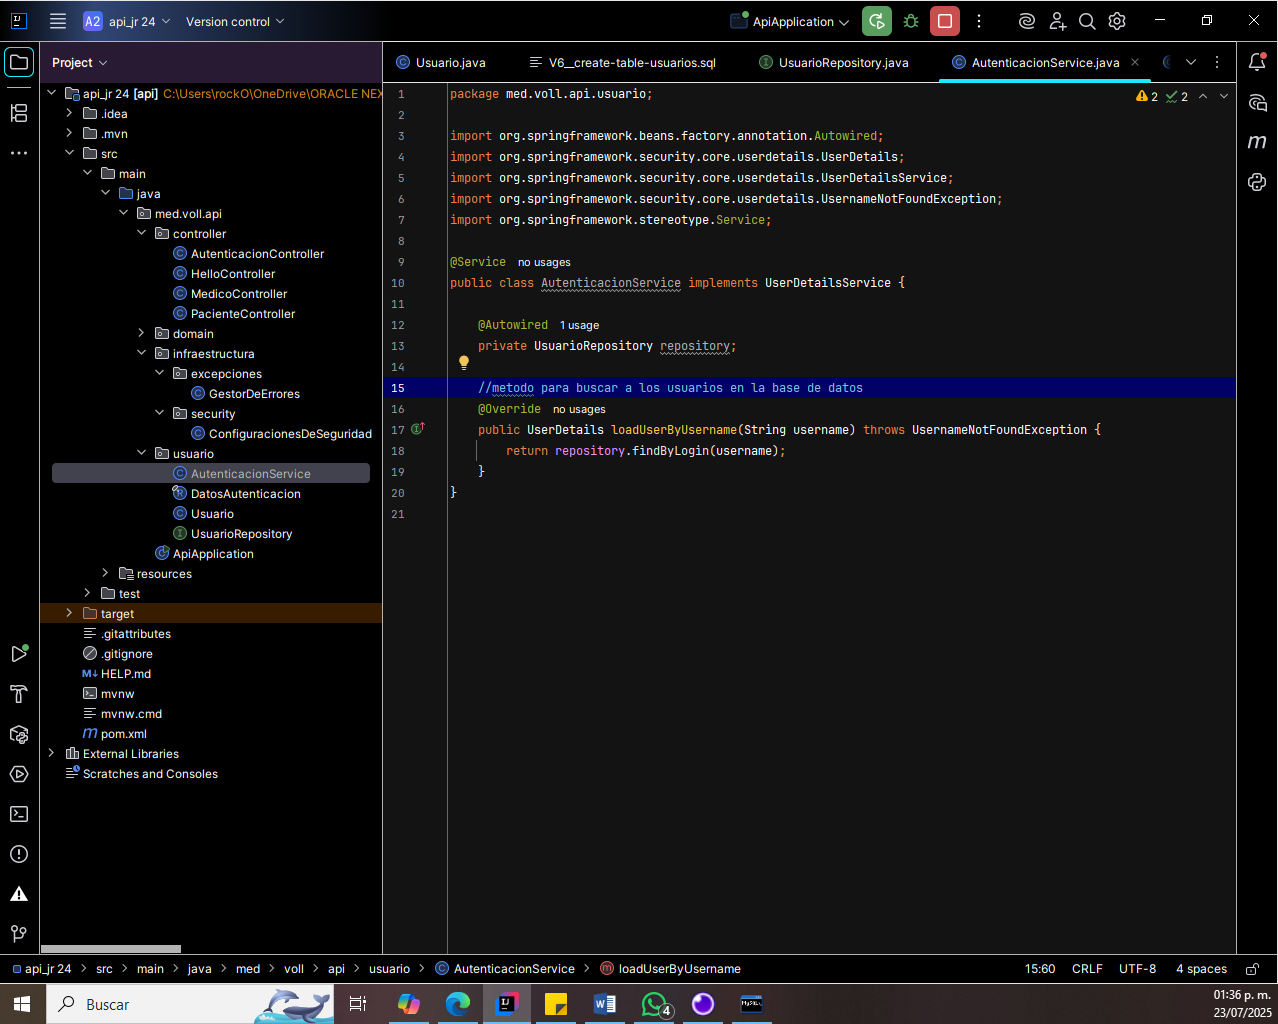This screenshot has height=1024, width=1278.
Task: Expand External Libraries node
Action: pos(52,753)
